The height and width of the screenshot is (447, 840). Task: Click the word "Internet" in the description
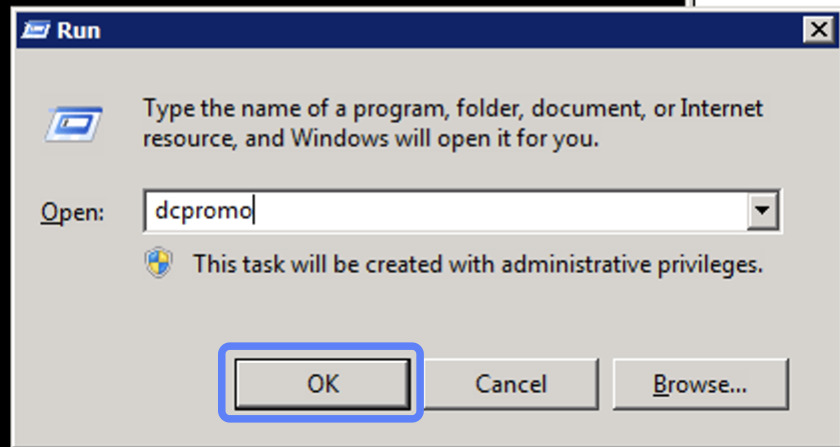(x=721, y=108)
